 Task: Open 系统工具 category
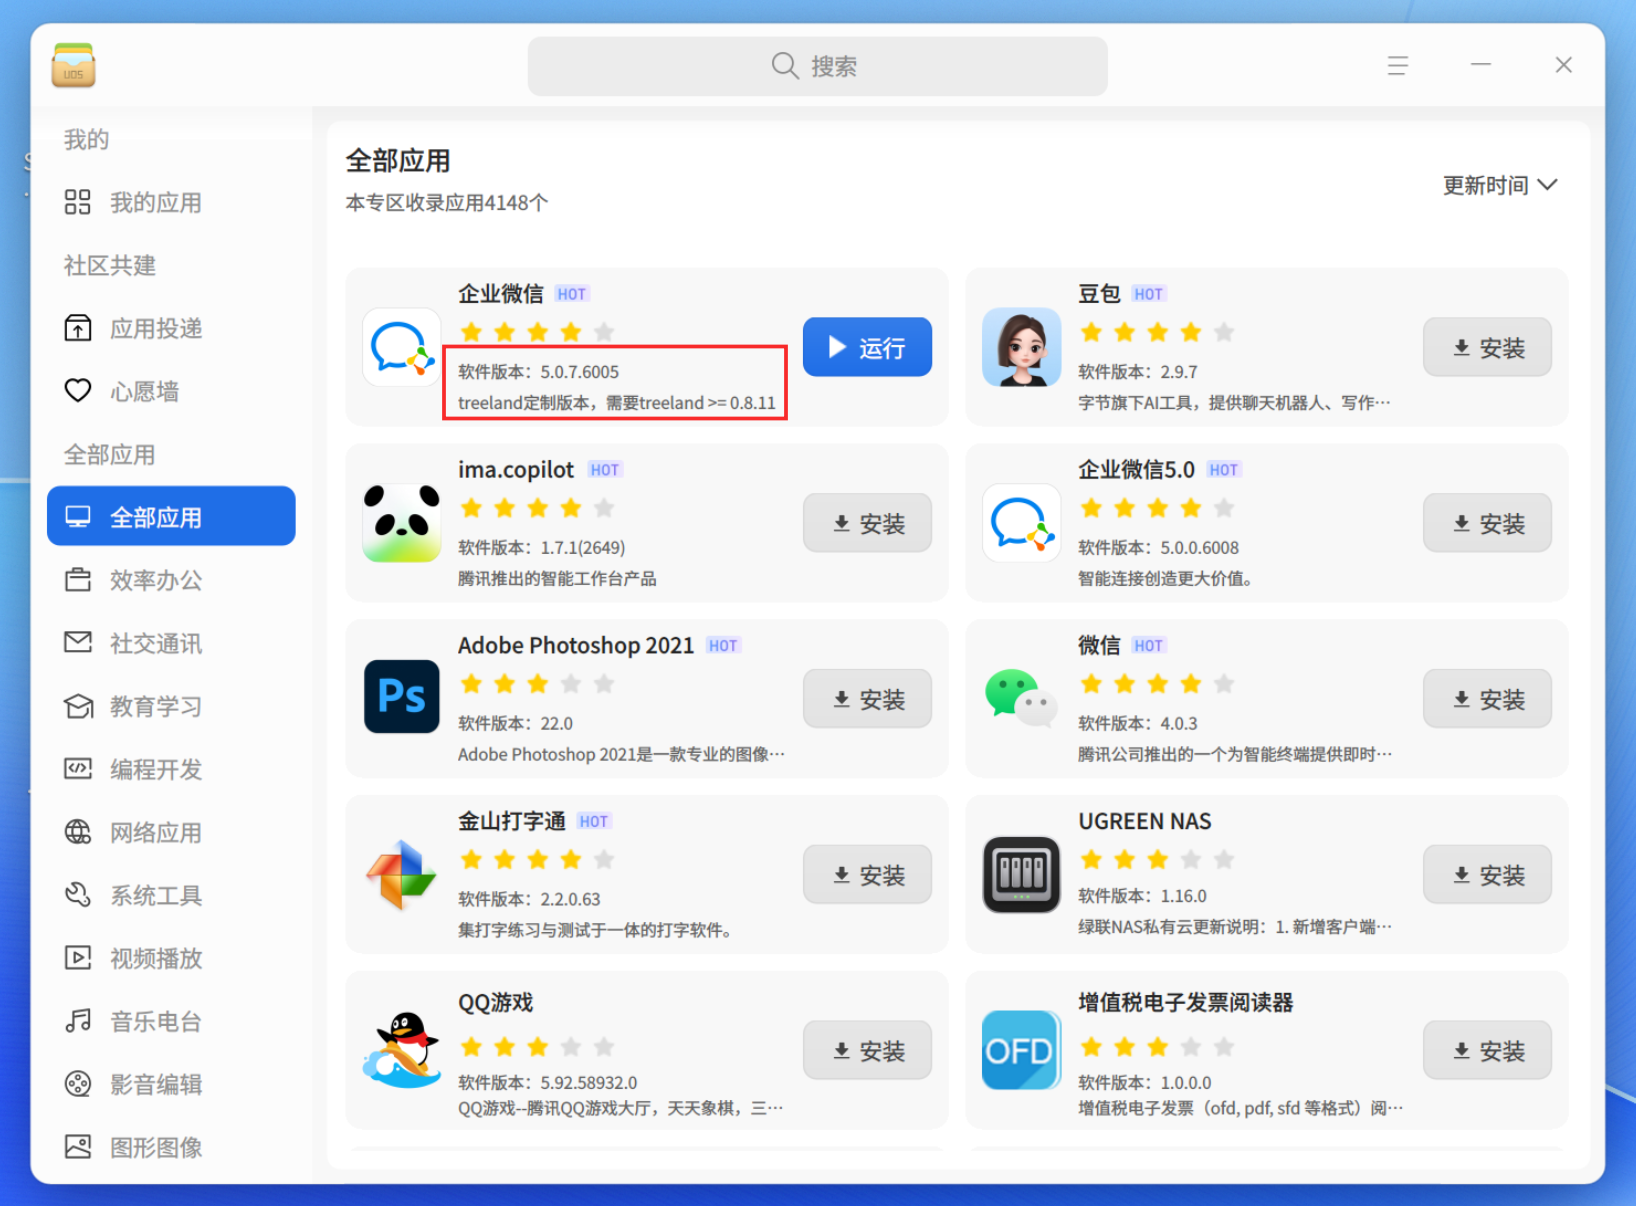171,895
